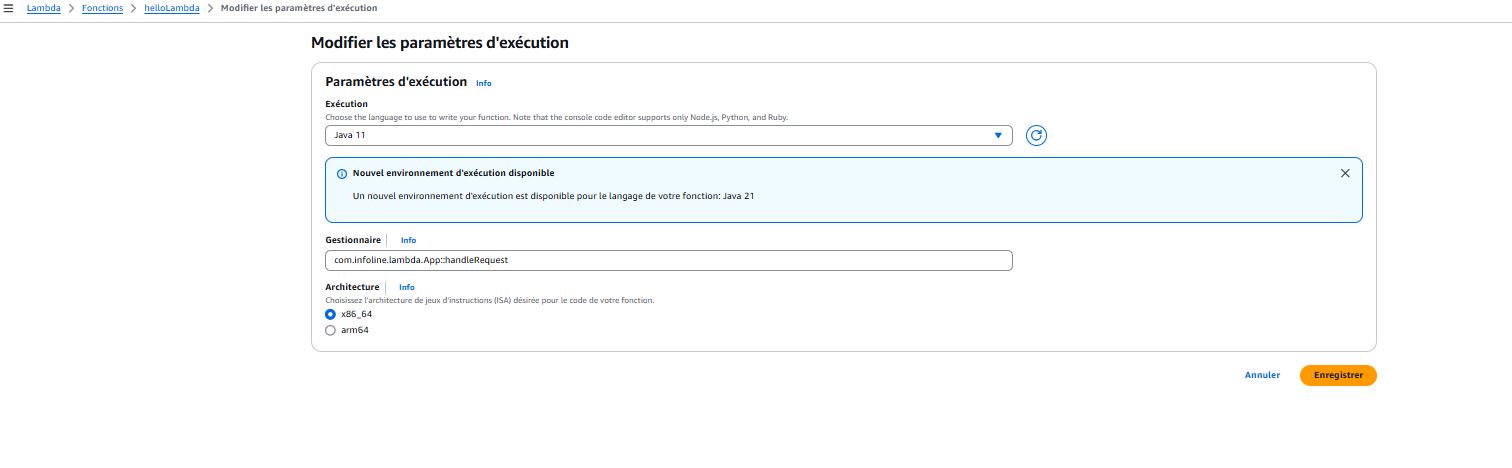This screenshot has height=468, width=1512.
Task: Click the blue caret in the runtime selector
Action: [997, 136]
